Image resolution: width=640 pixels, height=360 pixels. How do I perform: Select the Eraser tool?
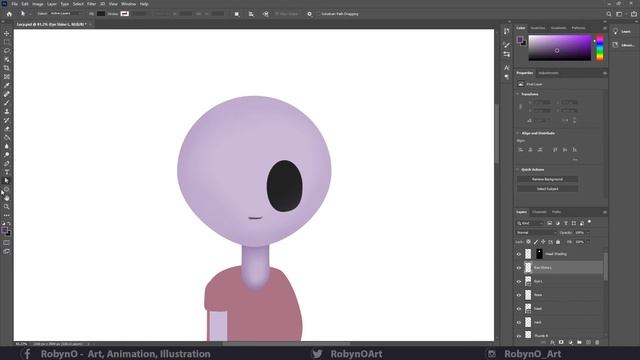coord(7,129)
